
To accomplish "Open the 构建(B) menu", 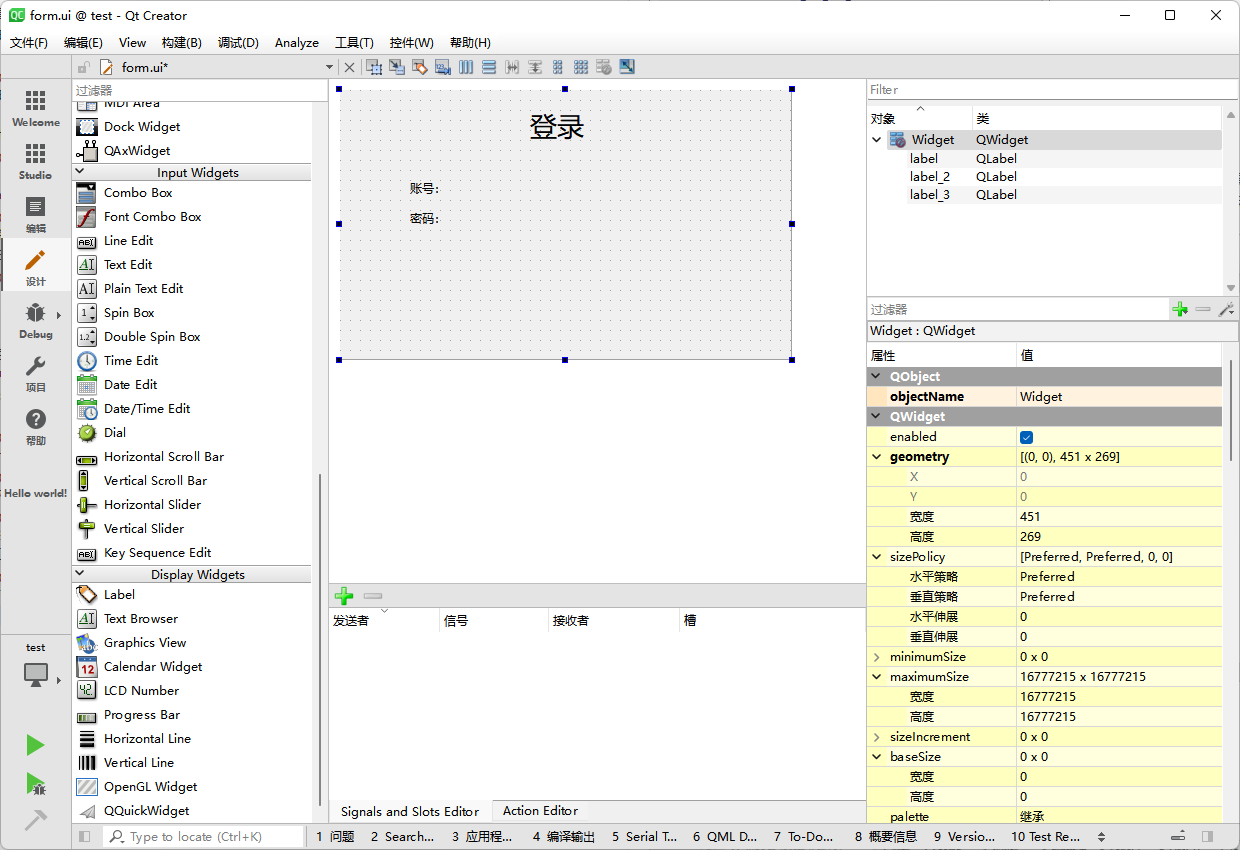I will (181, 43).
